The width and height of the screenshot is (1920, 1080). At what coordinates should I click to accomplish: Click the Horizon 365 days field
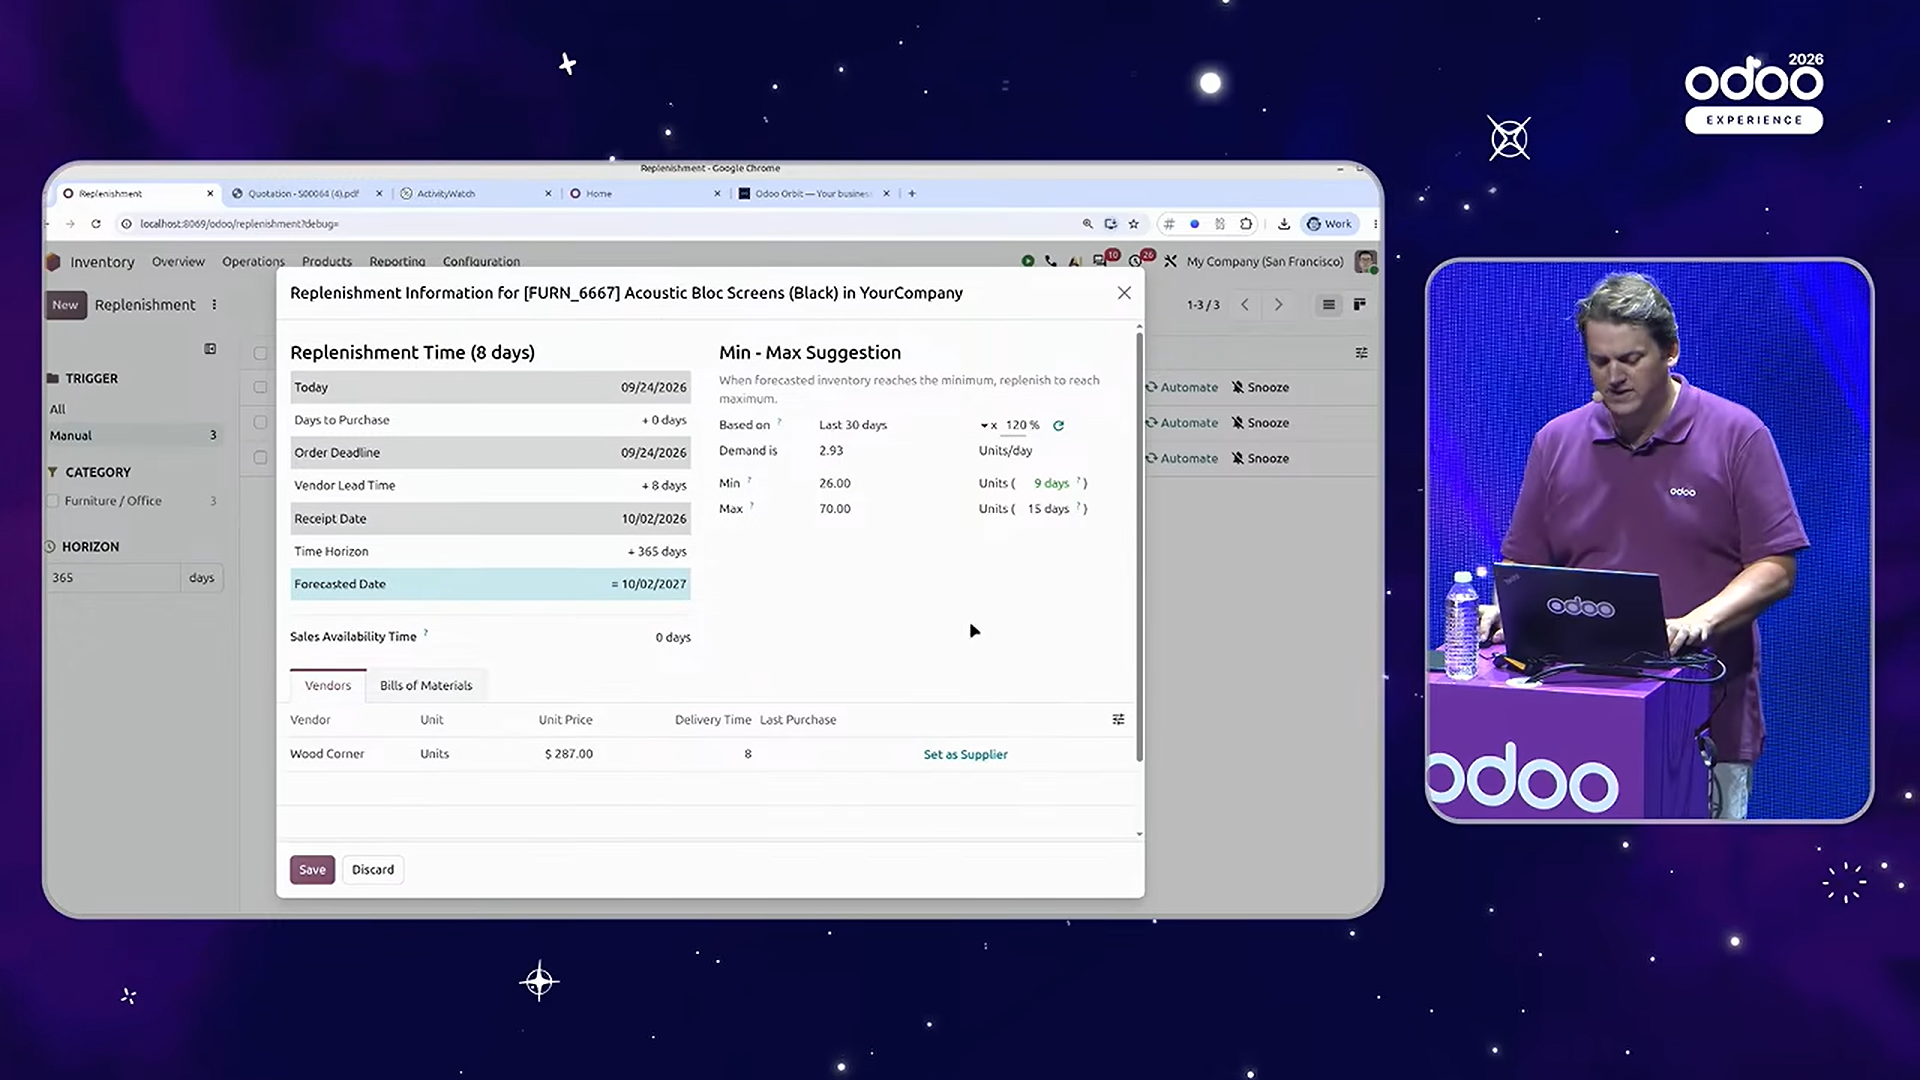pyautogui.click(x=113, y=578)
